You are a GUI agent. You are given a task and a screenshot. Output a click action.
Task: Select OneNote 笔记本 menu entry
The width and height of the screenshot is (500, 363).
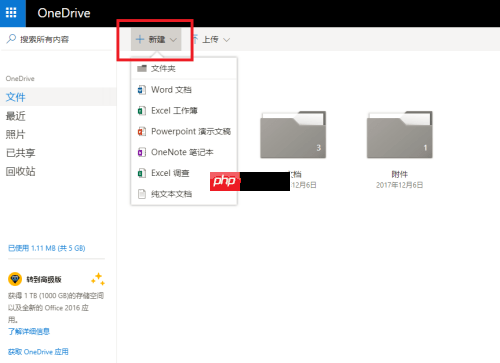click(184, 152)
